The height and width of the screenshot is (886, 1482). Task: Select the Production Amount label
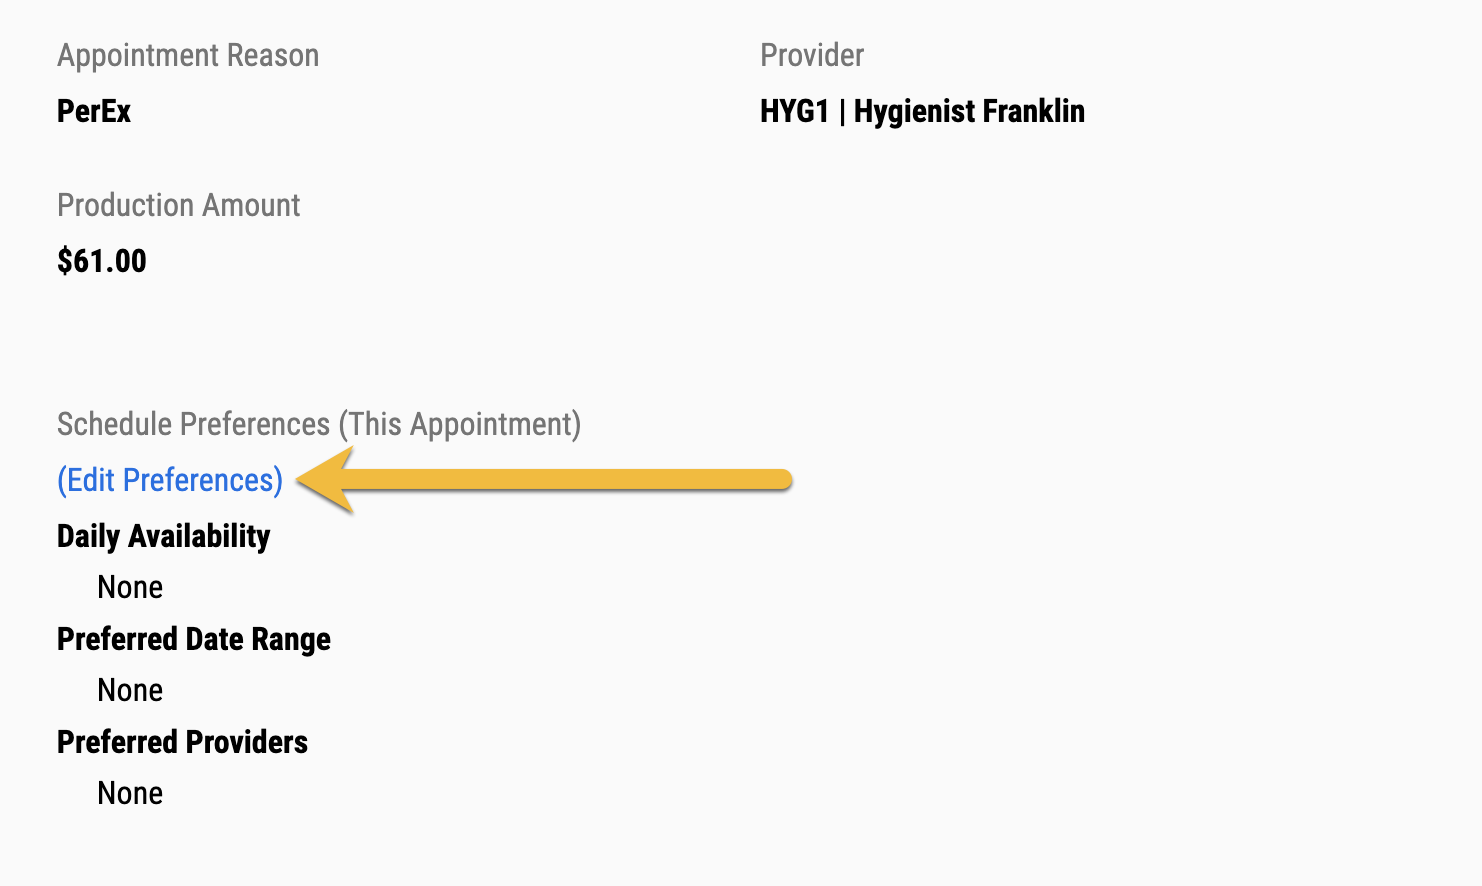178,205
